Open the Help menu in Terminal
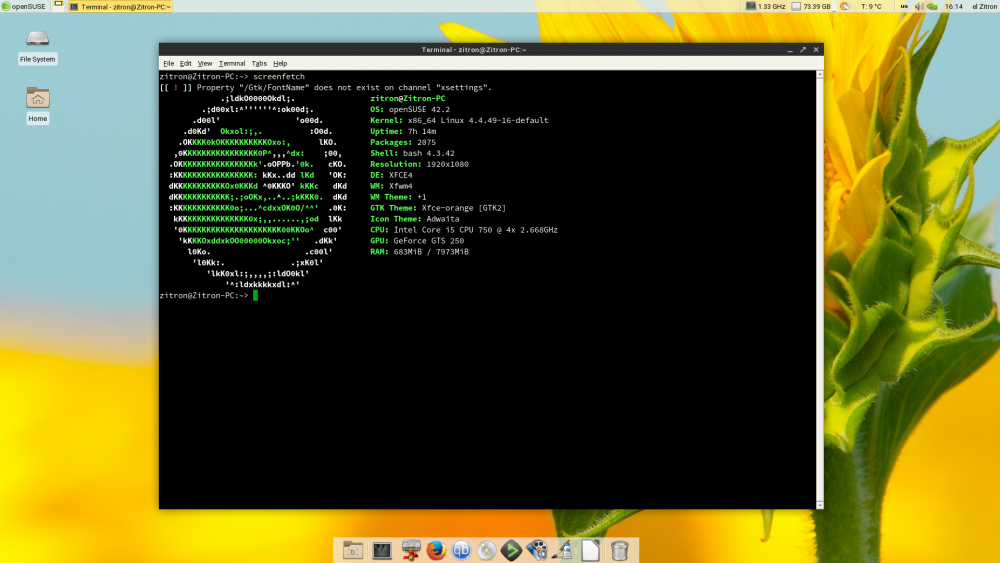Screen dimensions: 1000x563 280,64
